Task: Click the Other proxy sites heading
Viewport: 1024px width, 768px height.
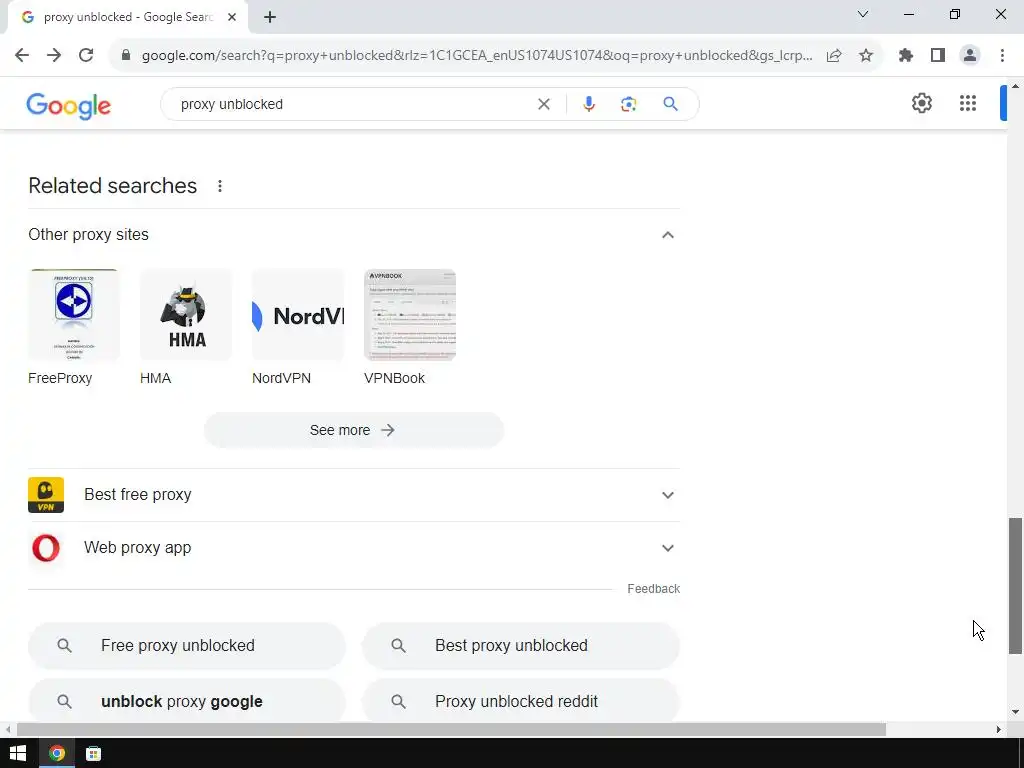Action: point(88,234)
